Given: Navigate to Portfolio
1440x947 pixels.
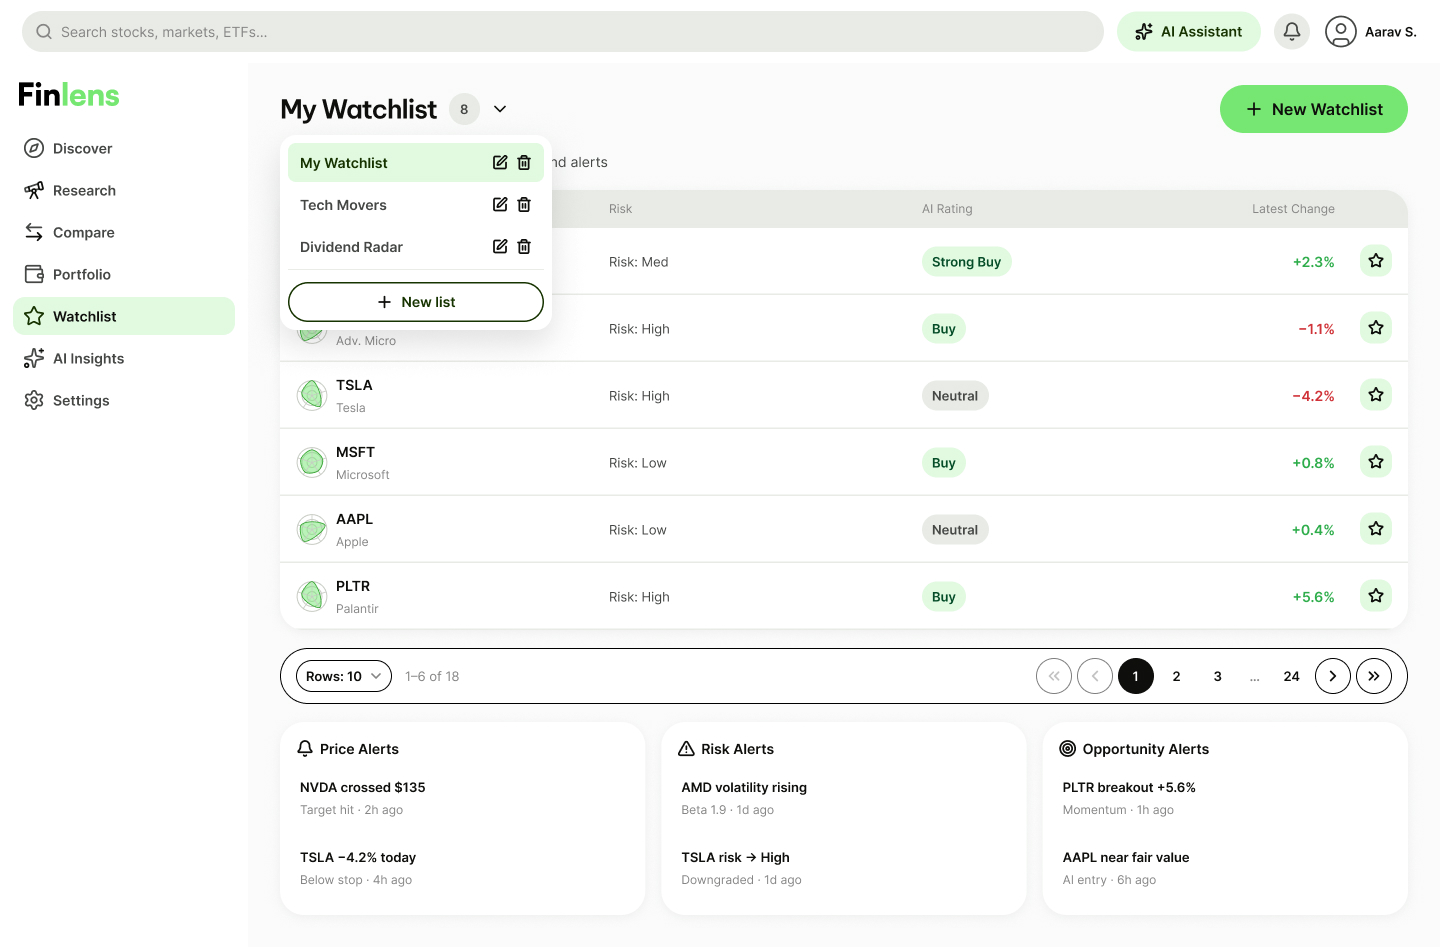Looking at the screenshot, I should [x=124, y=274].
